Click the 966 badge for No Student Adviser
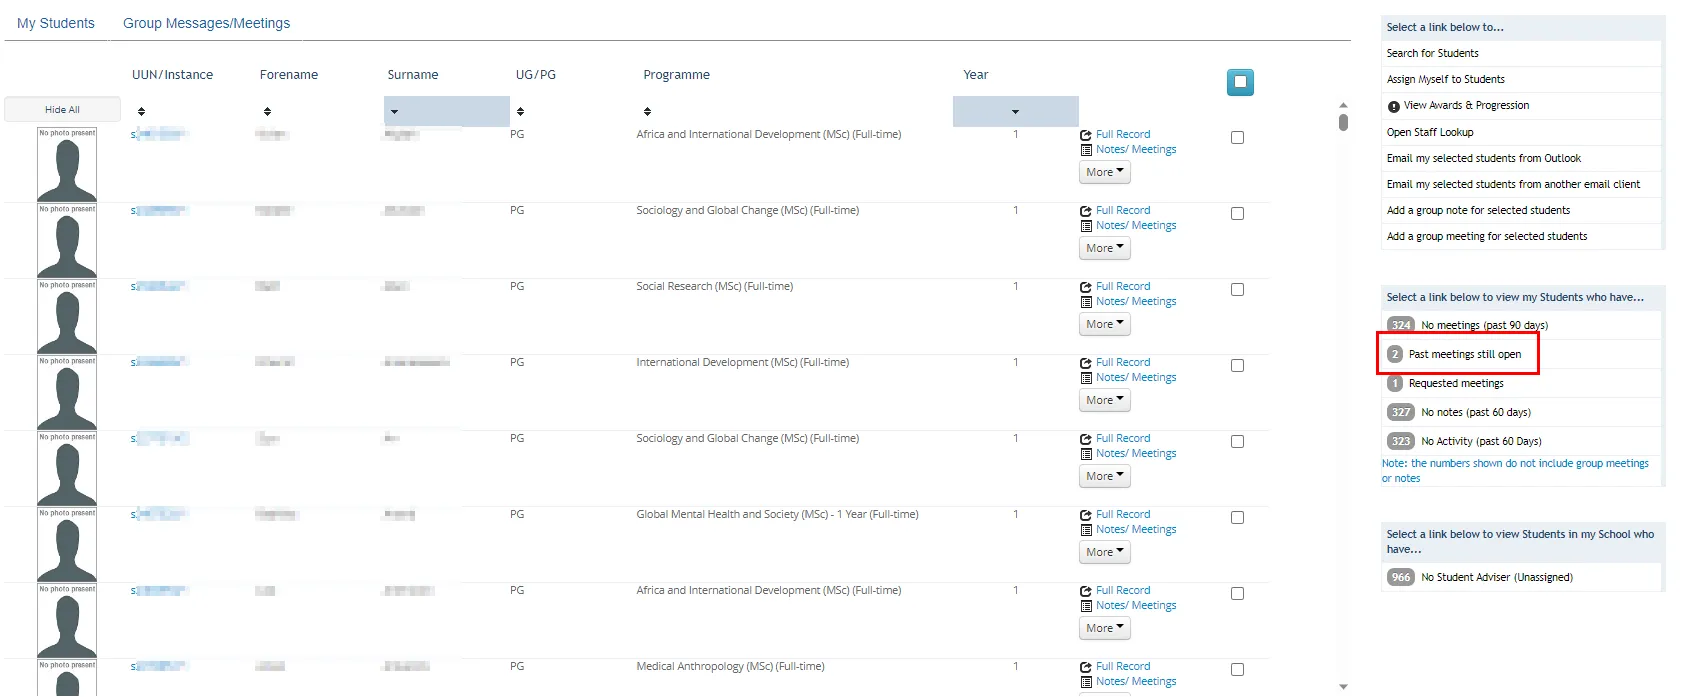This screenshot has width=1695, height=697. click(x=1401, y=577)
